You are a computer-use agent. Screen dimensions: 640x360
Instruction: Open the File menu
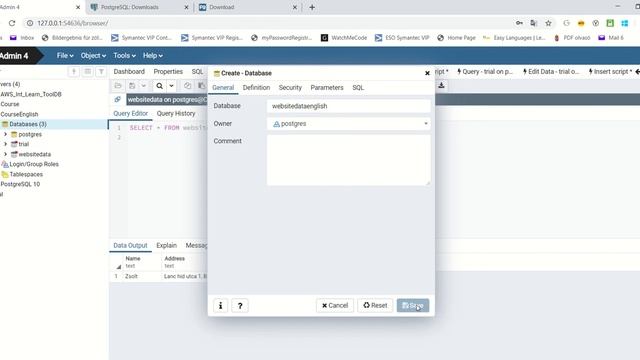click(x=65, y=56)
